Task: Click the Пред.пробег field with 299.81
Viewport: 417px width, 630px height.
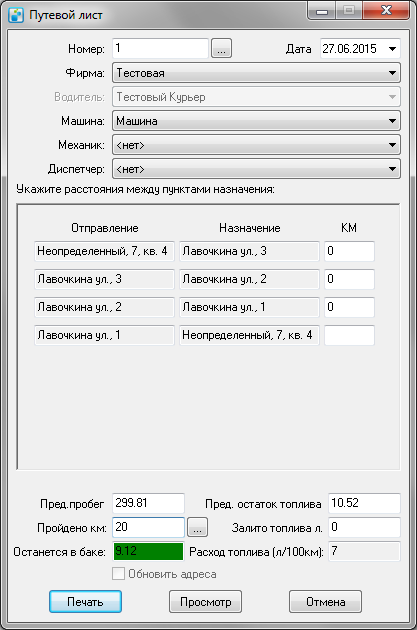Action: (x=148, y=503)
